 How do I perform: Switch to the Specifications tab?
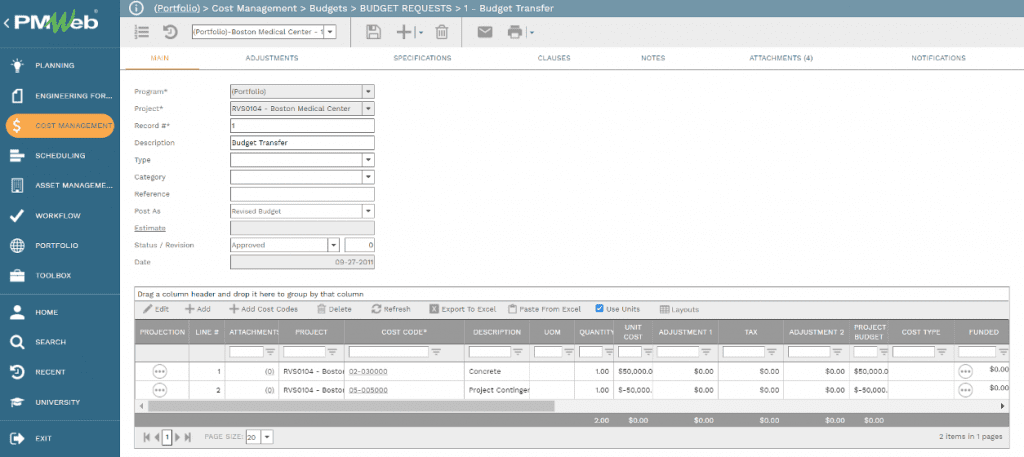[422, 58]
